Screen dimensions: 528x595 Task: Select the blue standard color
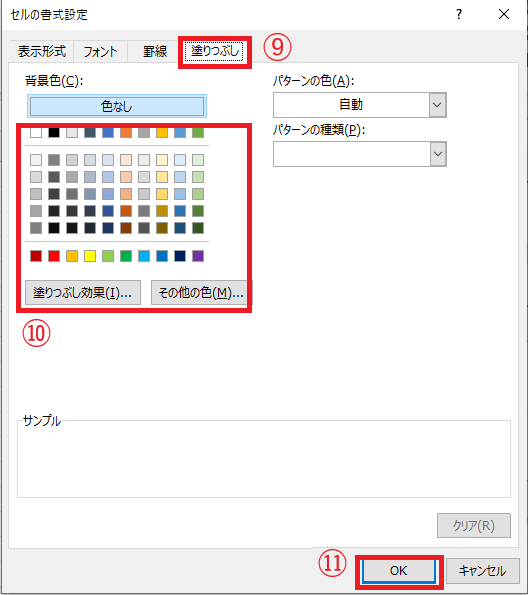pyautogui.click(x=162, y=256)
